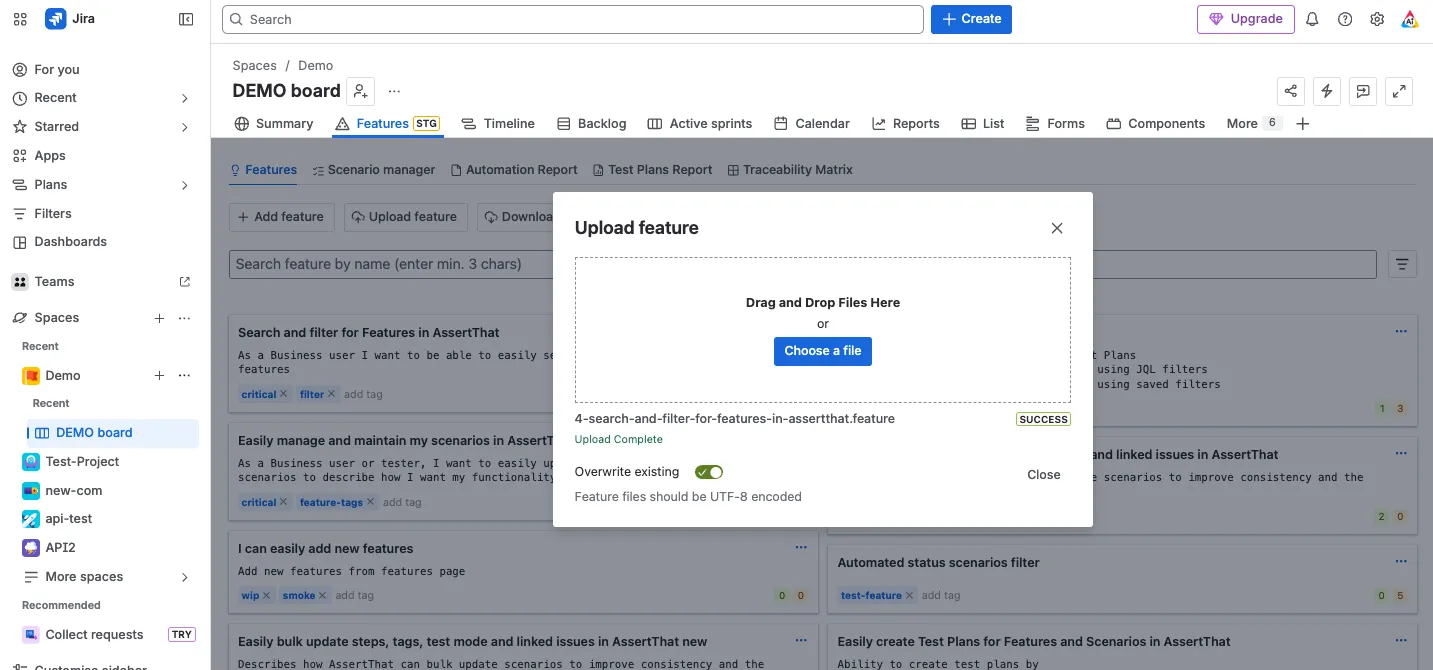The width and height of the screenshot is (1433, 670).
Task: Open the Test-Project space
Action: [x=82, y=462]
